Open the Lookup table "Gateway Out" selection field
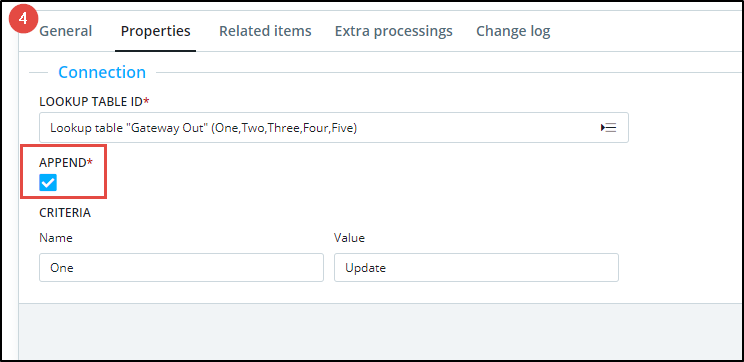The width and height of the screenshot is (744, 362). pyautogui.click(x=334, y=128)
